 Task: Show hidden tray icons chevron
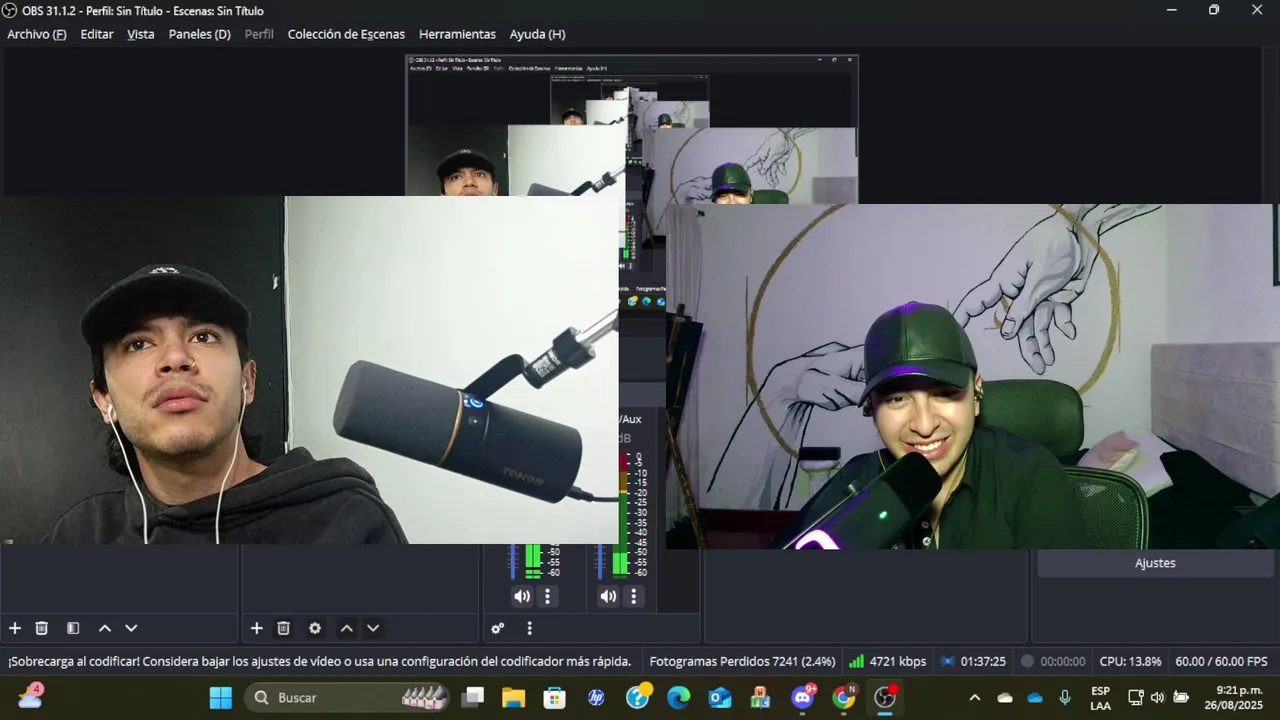tap(975, 697)
